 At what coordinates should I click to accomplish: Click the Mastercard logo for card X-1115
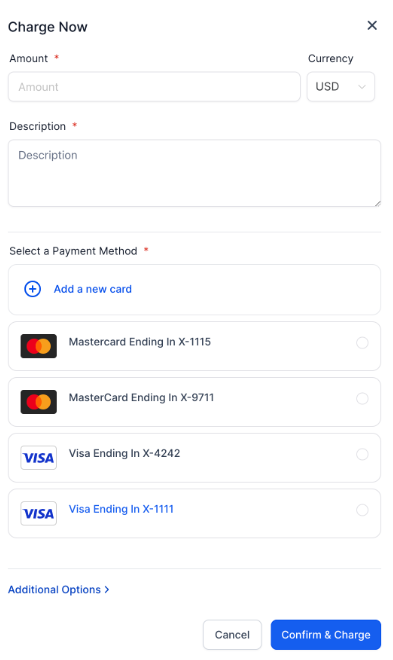click(x=39, y=346)
